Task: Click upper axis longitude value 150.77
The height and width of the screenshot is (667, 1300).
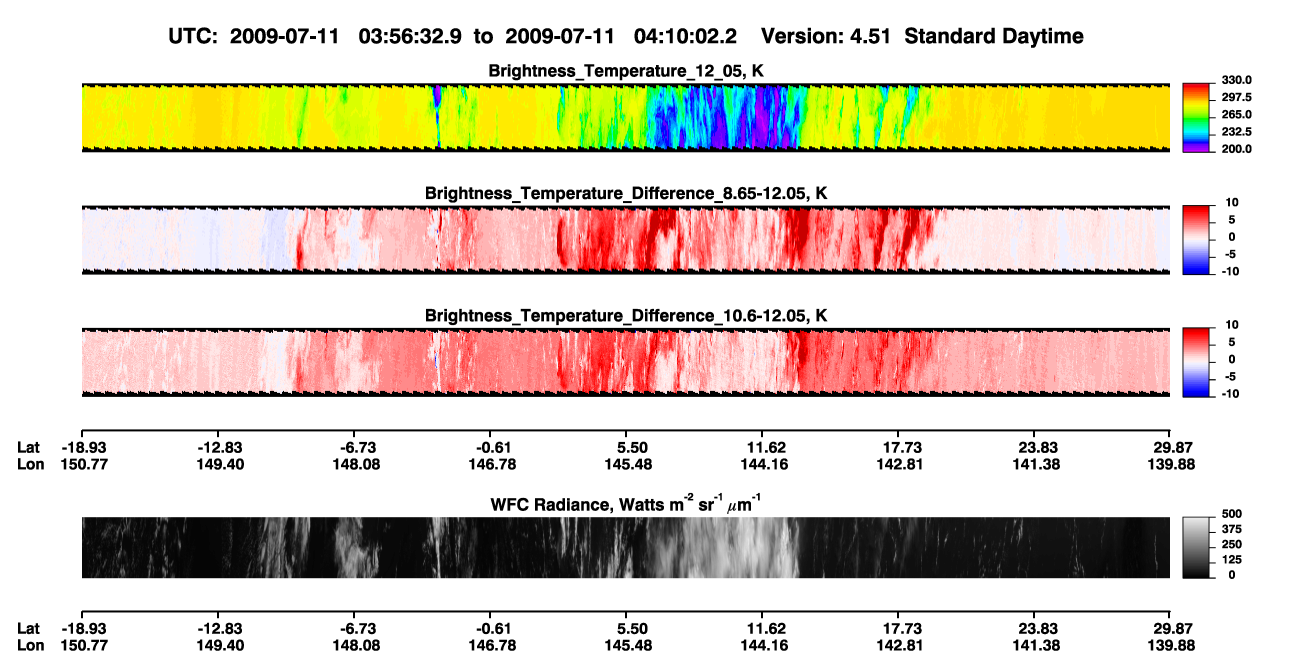Action: pos(82,465)
